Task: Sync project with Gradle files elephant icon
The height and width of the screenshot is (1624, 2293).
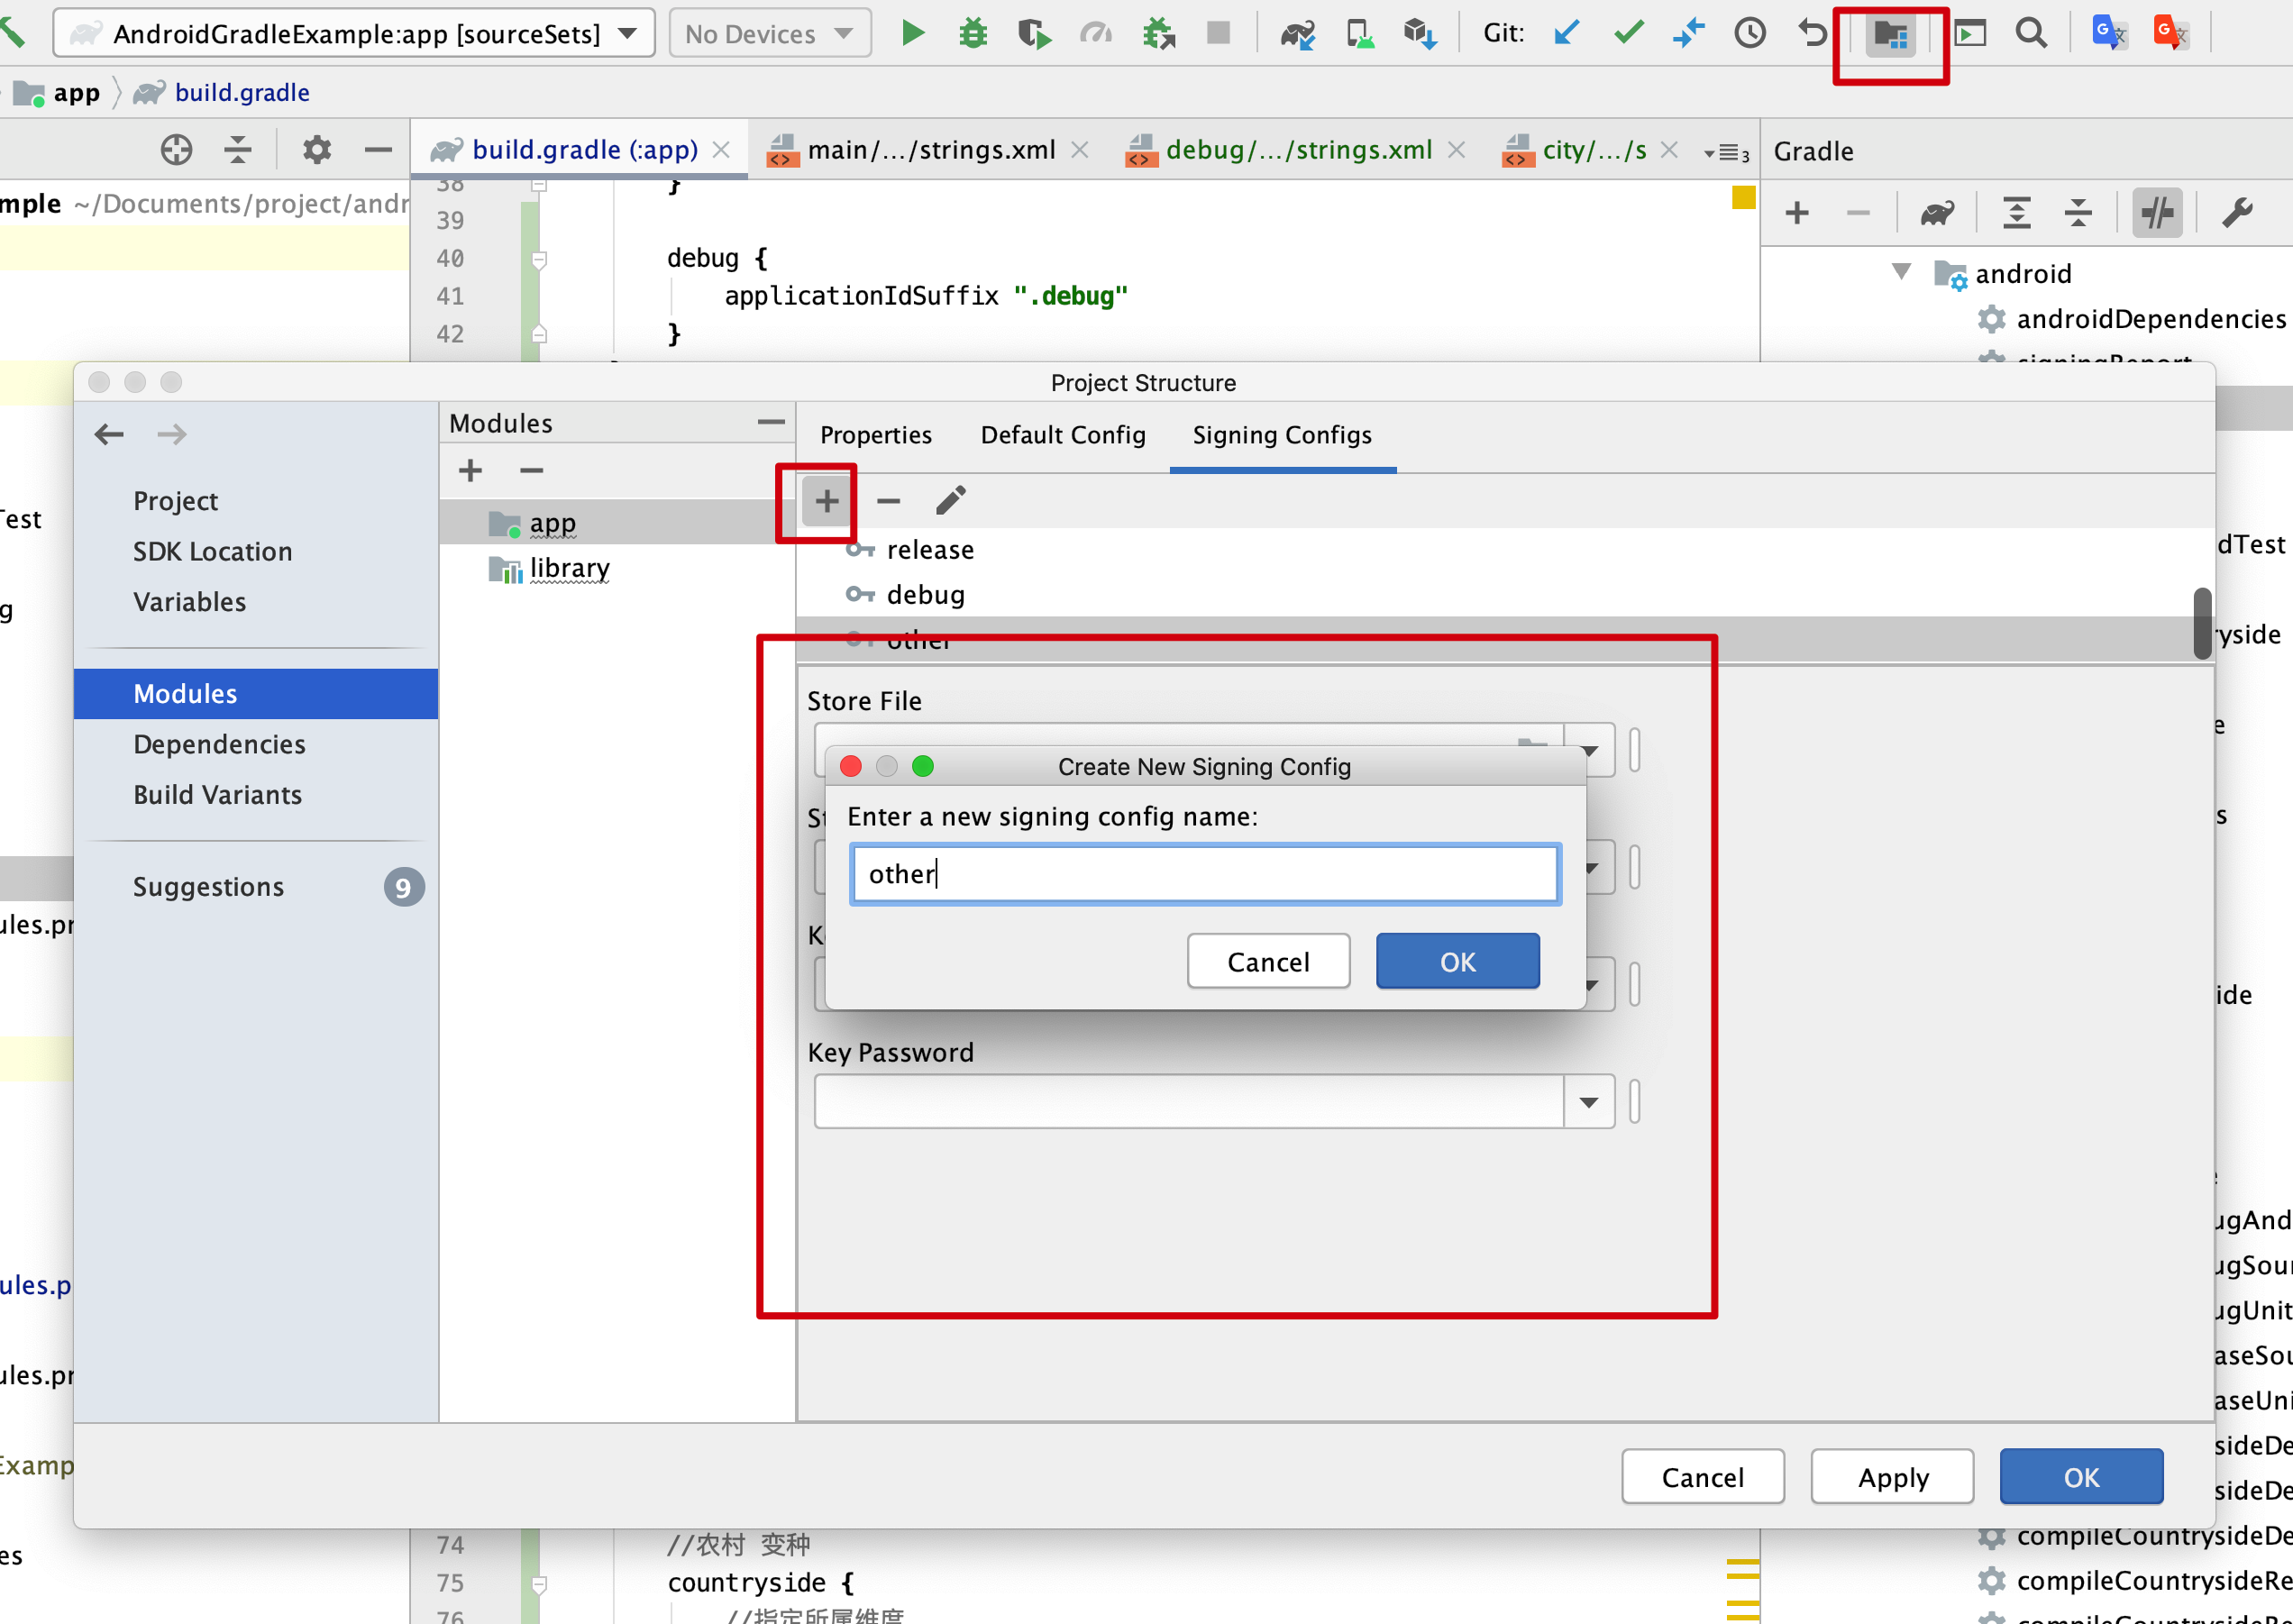Action: click(x=1297, y=34)
